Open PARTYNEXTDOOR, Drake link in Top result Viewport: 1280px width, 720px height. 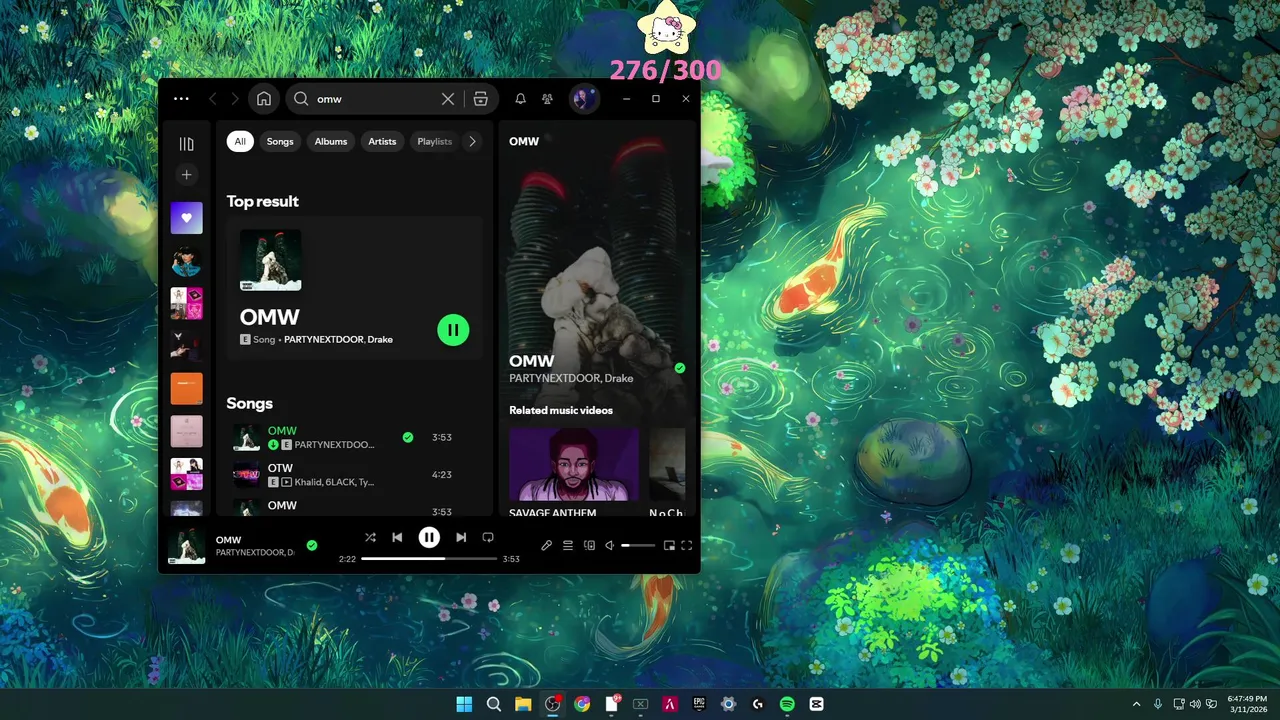tap(338, 340)
